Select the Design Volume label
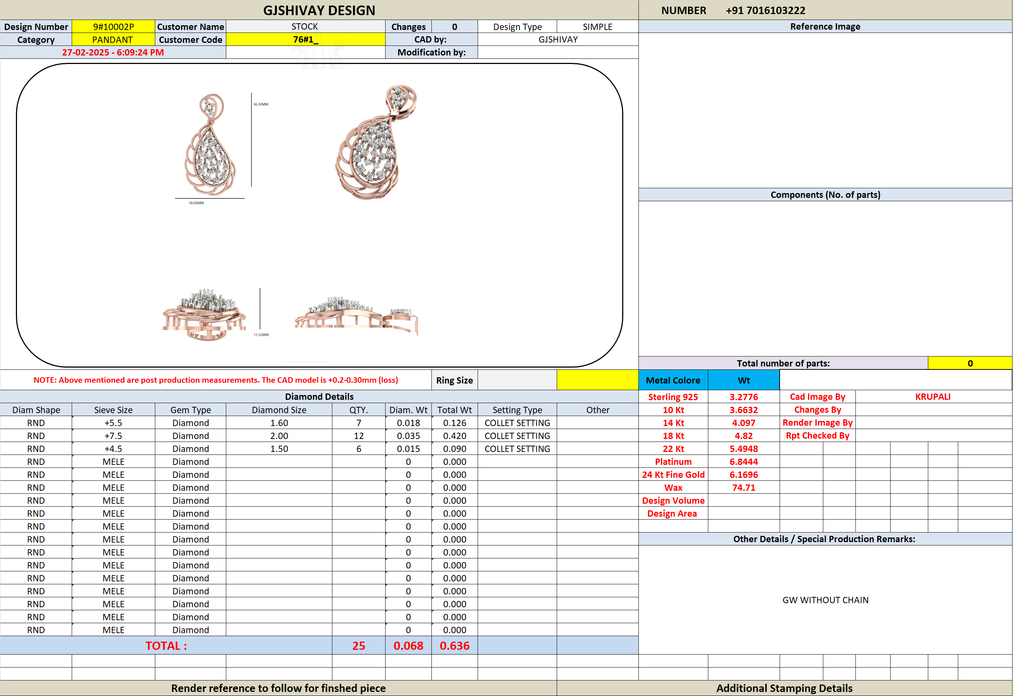 coord(673,501)
